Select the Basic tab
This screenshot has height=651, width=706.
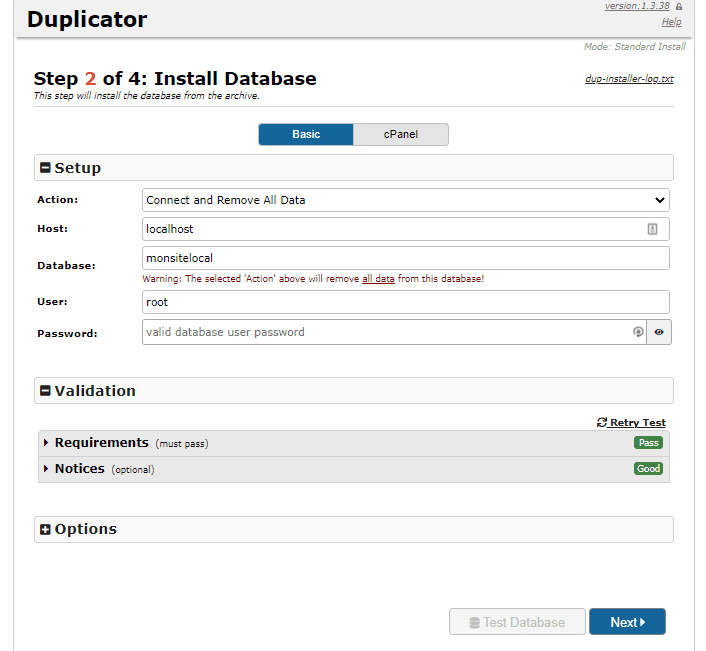306,134
